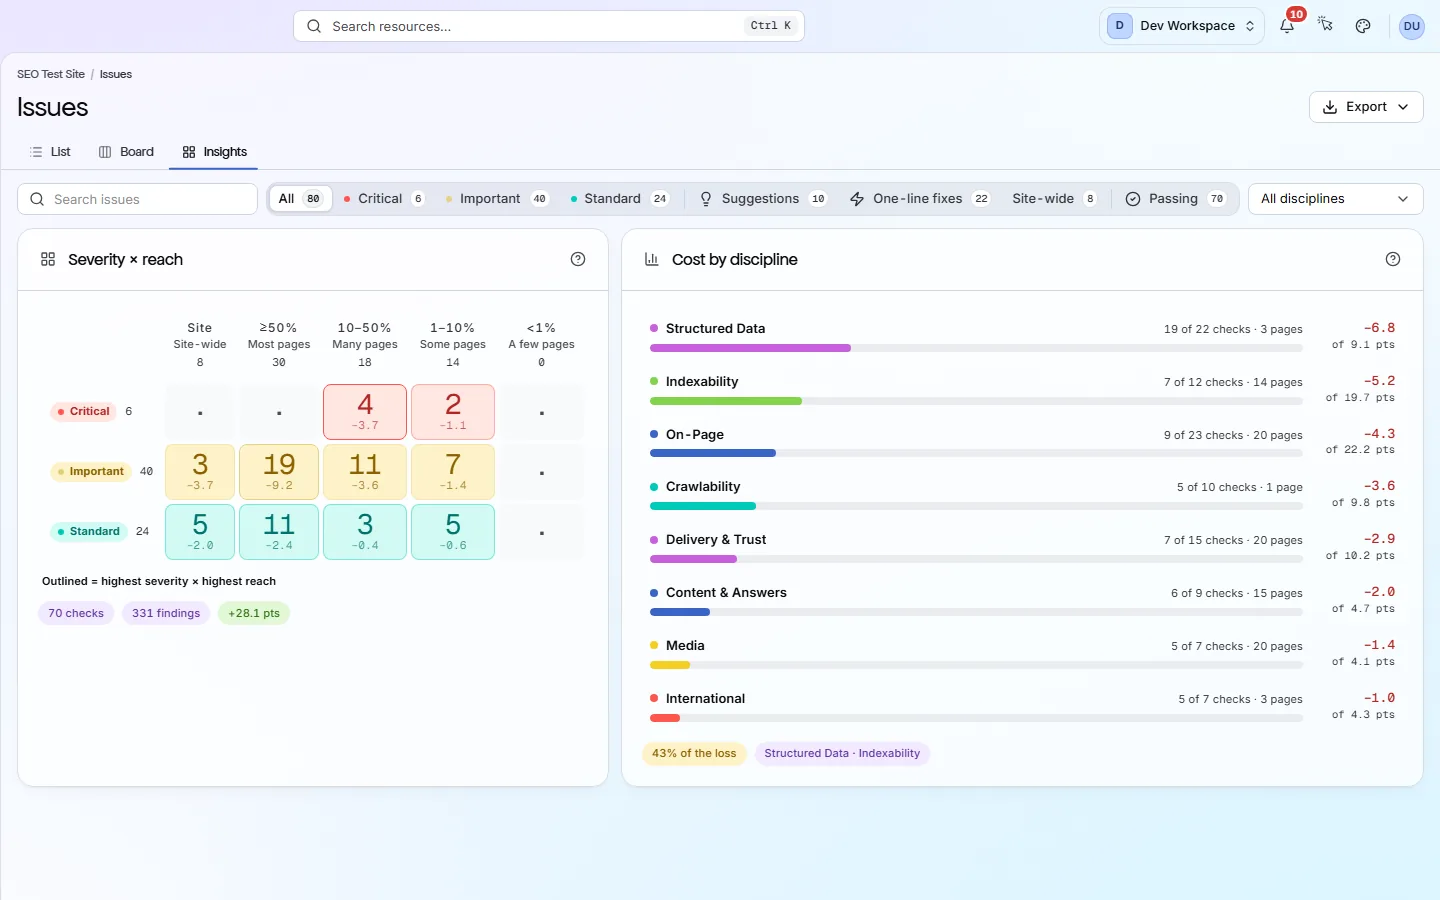The height and width of the screenshot is (900, 1440).
Task: Click the -6.8 Structured Data loss value
Action: (1379, 328)
